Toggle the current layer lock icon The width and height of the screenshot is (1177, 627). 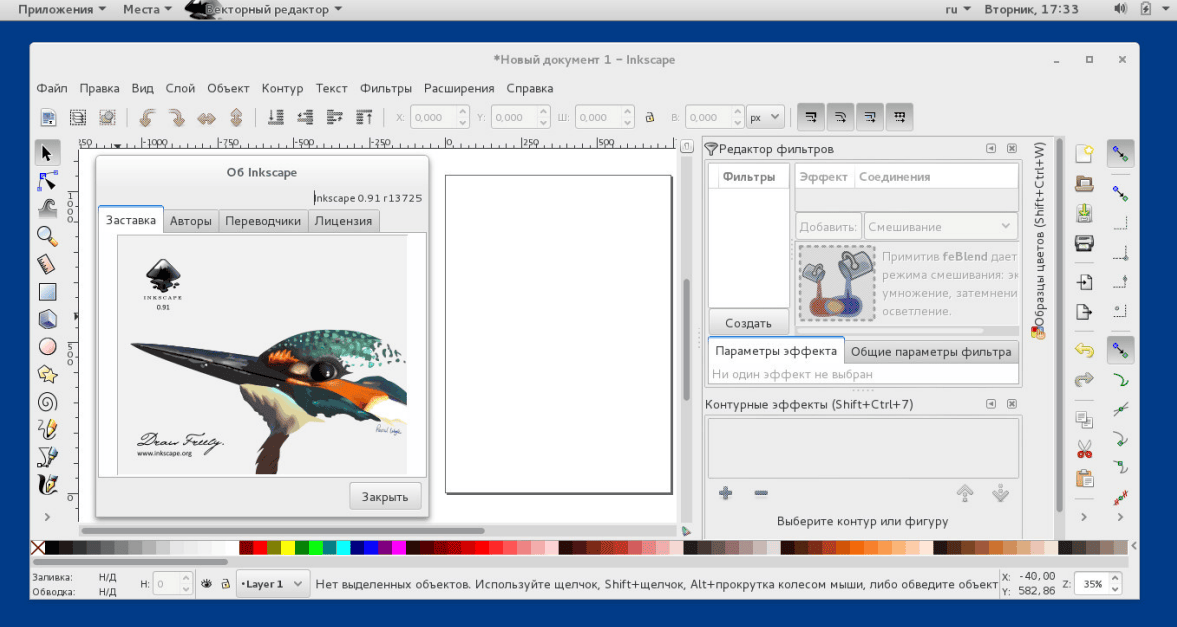pos(225,583)
